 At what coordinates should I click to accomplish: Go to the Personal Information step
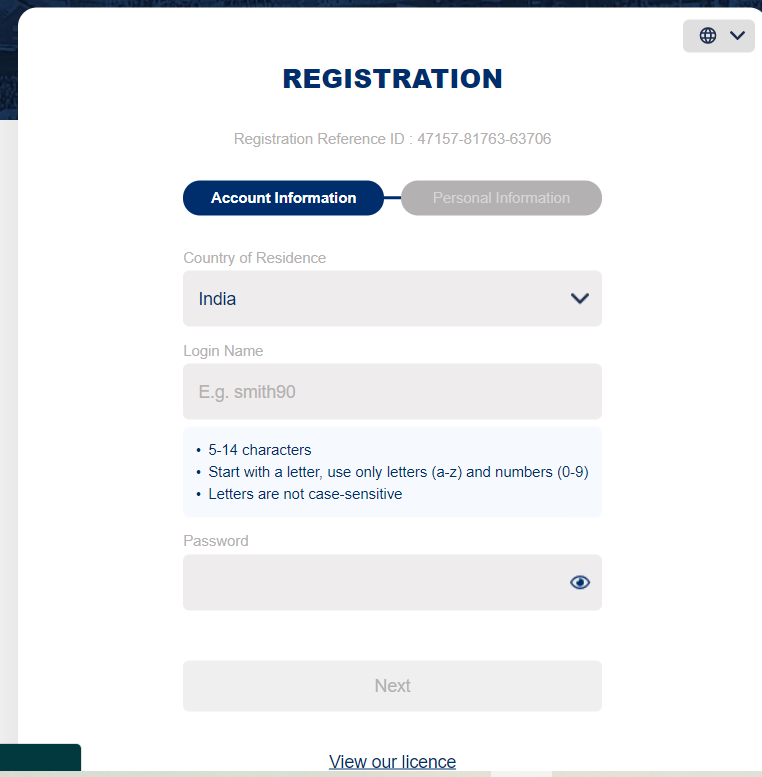[x=501, y=198]
